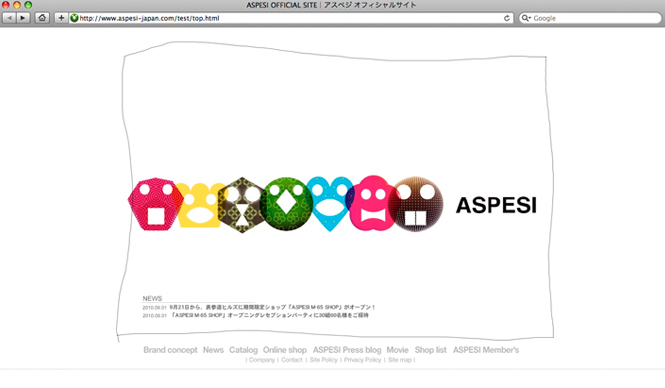Image resolution: width=665 pixels, height=388 pixels.
Task: Zoom the window with green button
Action: point(28,5)
